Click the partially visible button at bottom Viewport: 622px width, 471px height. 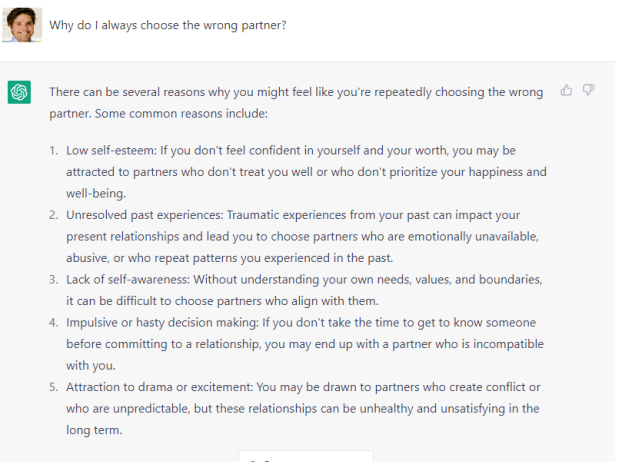coord(305,461)
